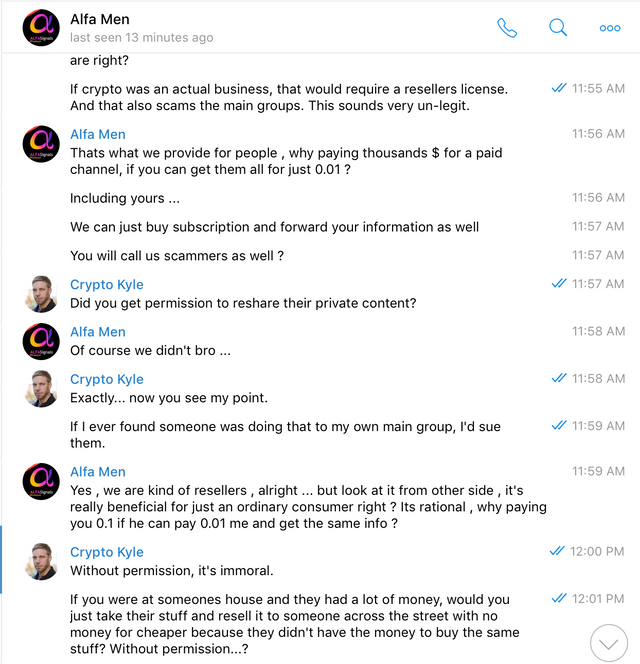Click Alfa Men avatar in chat header
The width and height of the screenshot is (640, 664).
[41, 28]
